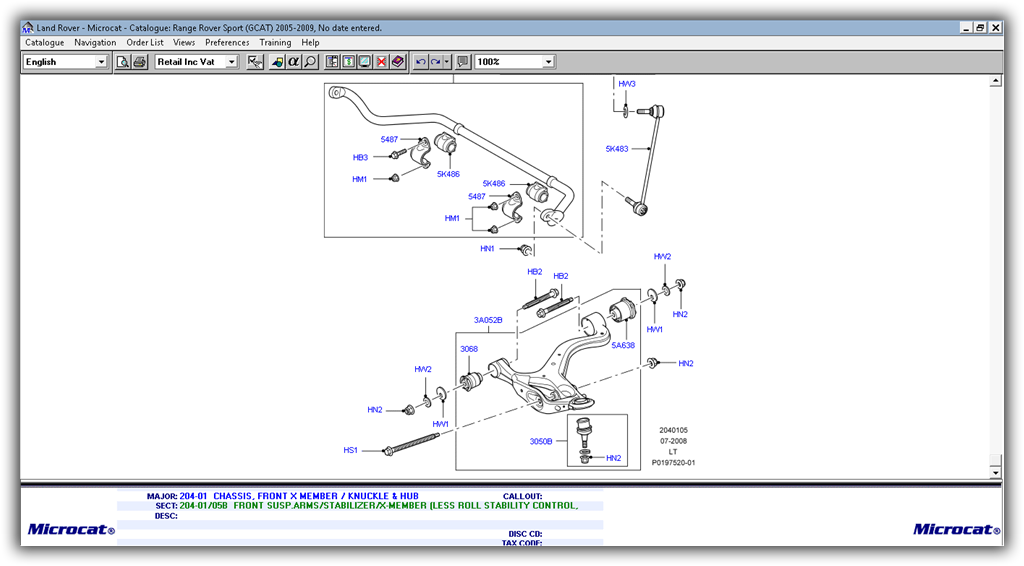
Task: Open the Views menu
Action: click(184, 42)
